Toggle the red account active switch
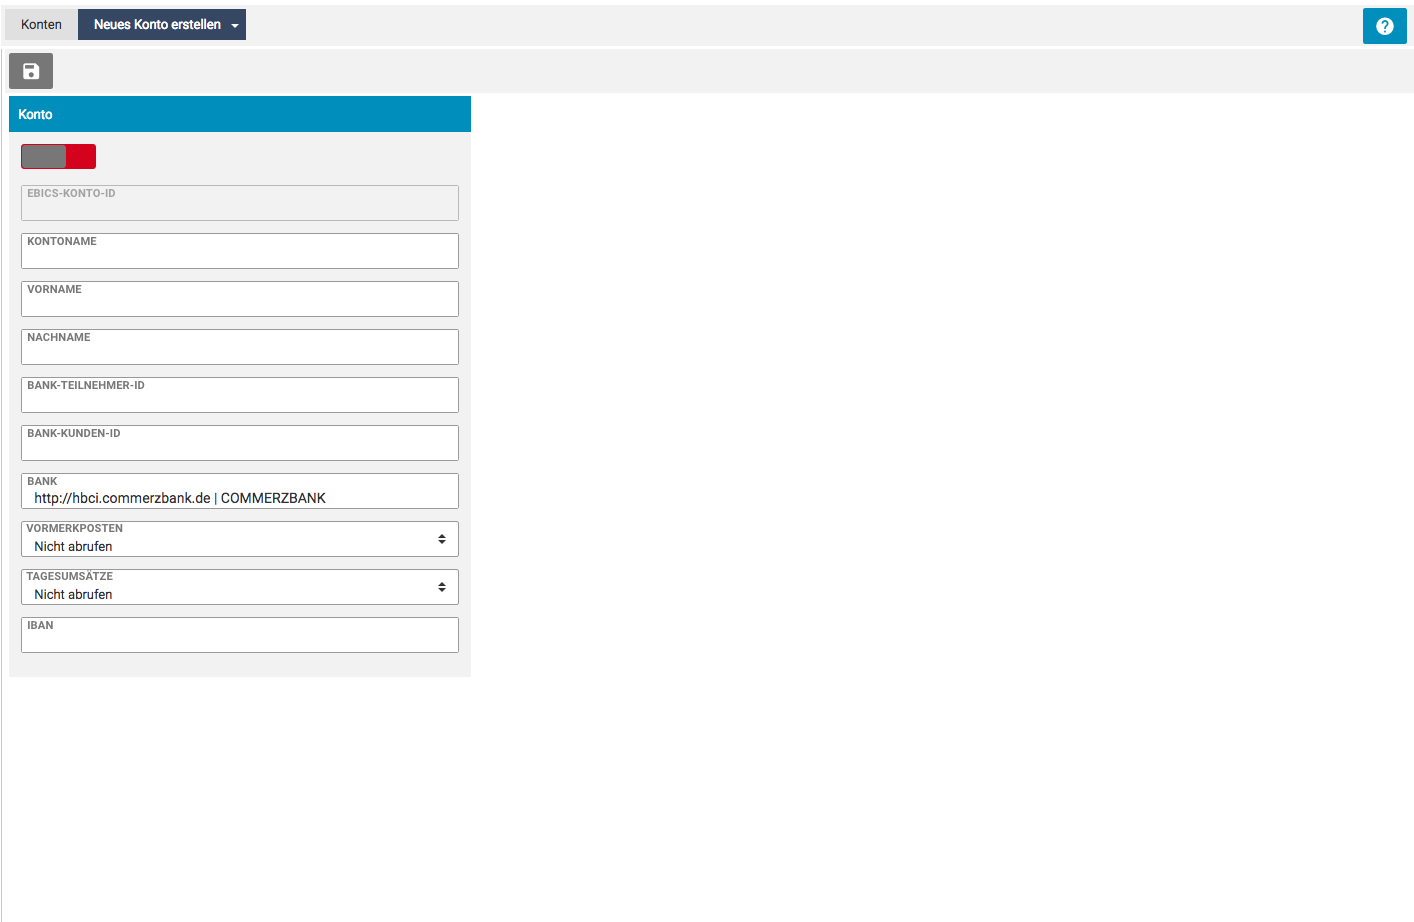The height and width of the screenshot is (922, 1414). pos(58,156)
